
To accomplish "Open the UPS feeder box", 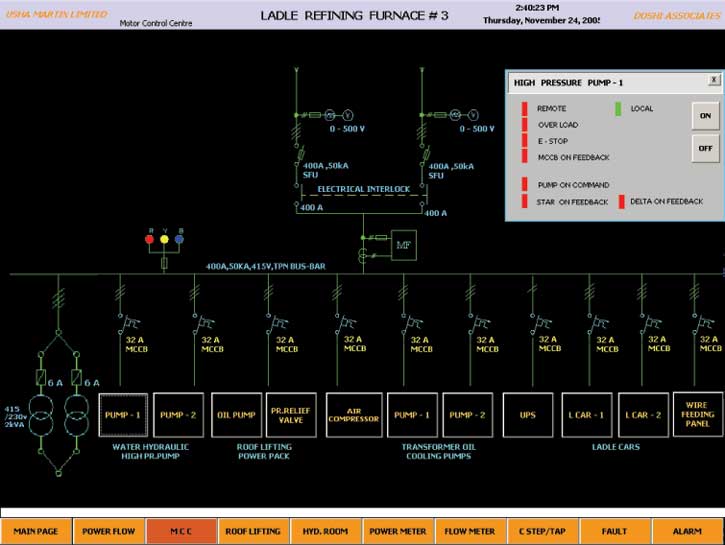I will [x=528, y=415].
